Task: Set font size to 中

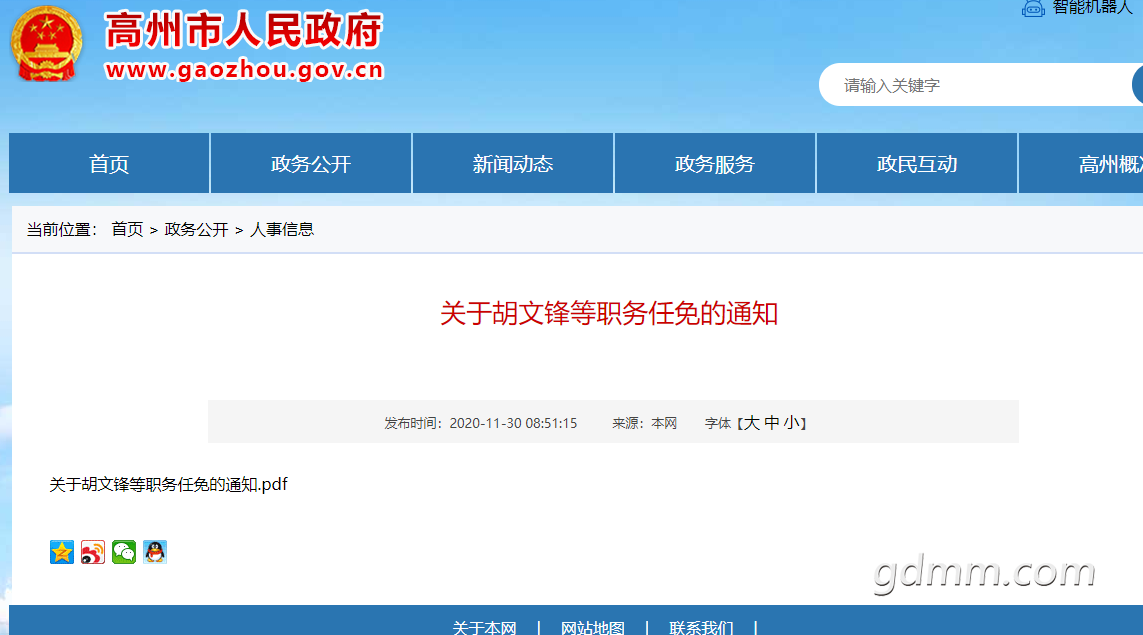Action: 772,423
